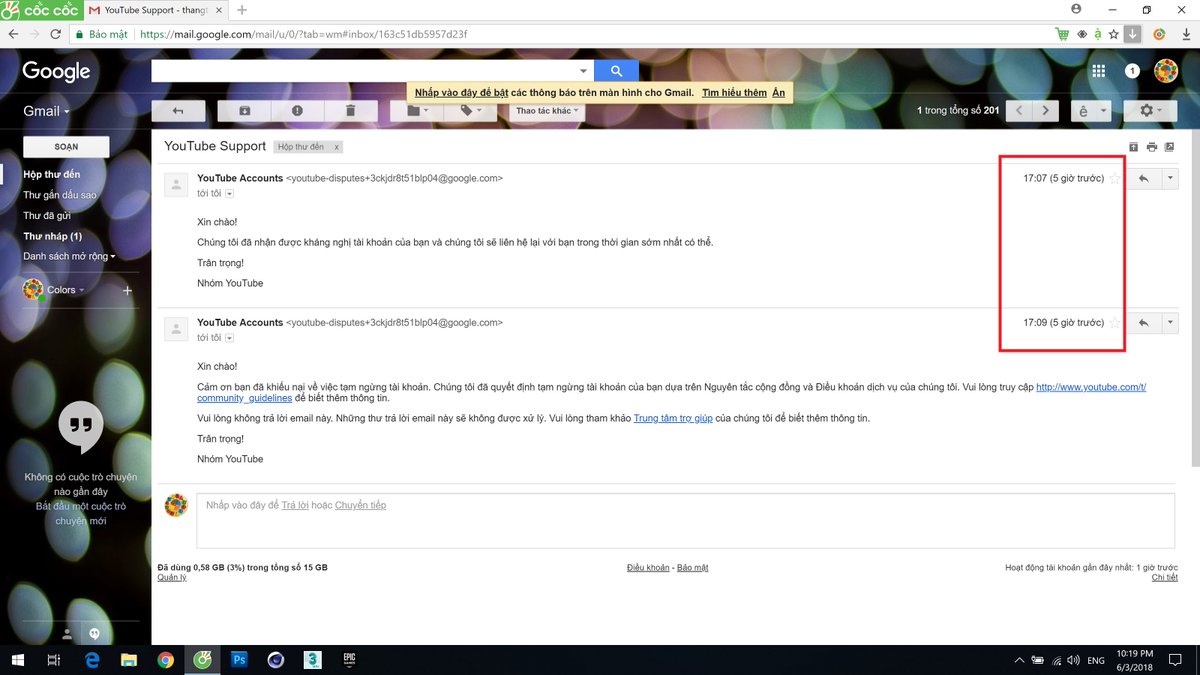The height and width of the screenshot is (675, 1200).
Task: Open more options for 17:07 message
Action: click(x=1171, y=179)
